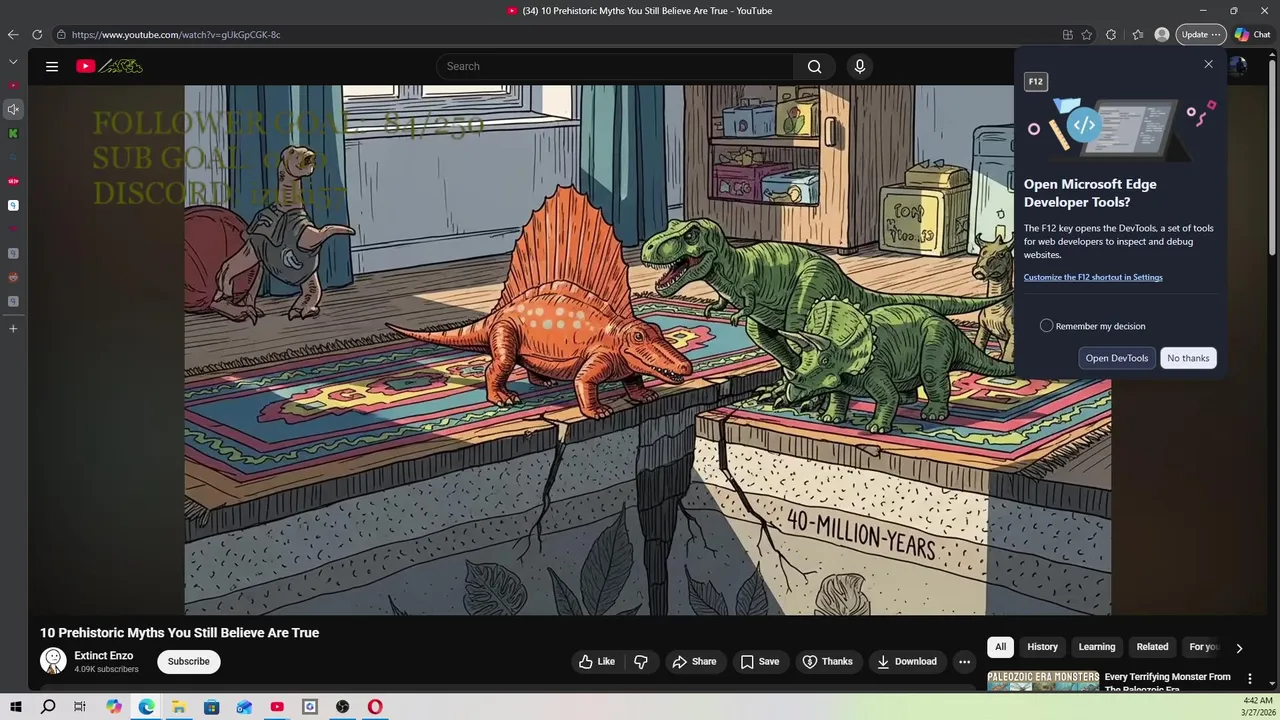Select the History filter chip
This screenshot has width=1280, height=720.
point(1042,647)
